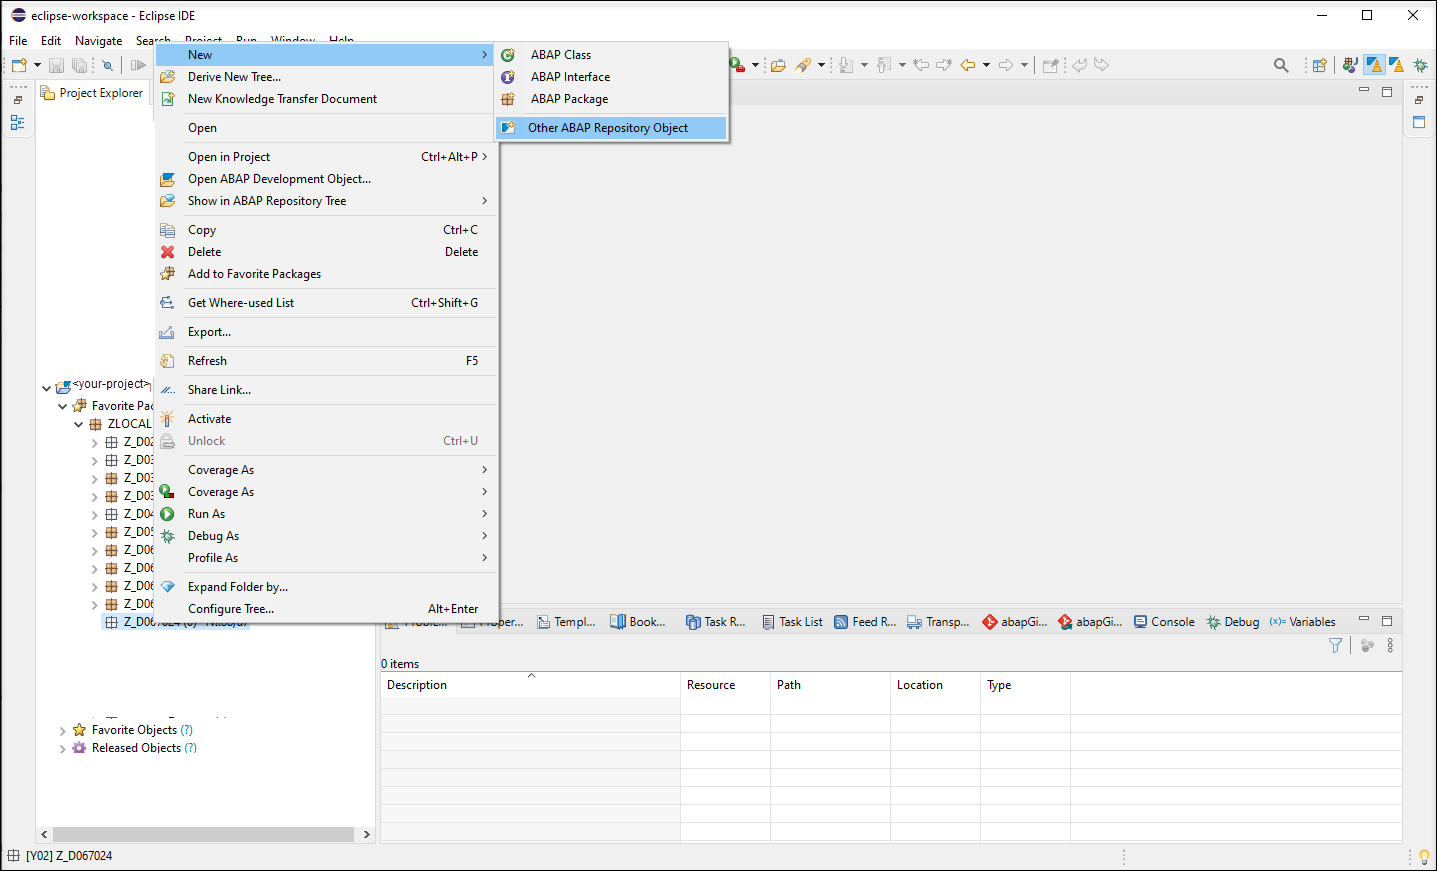Click the Resume toolbar icon

[x=138, y=65]
